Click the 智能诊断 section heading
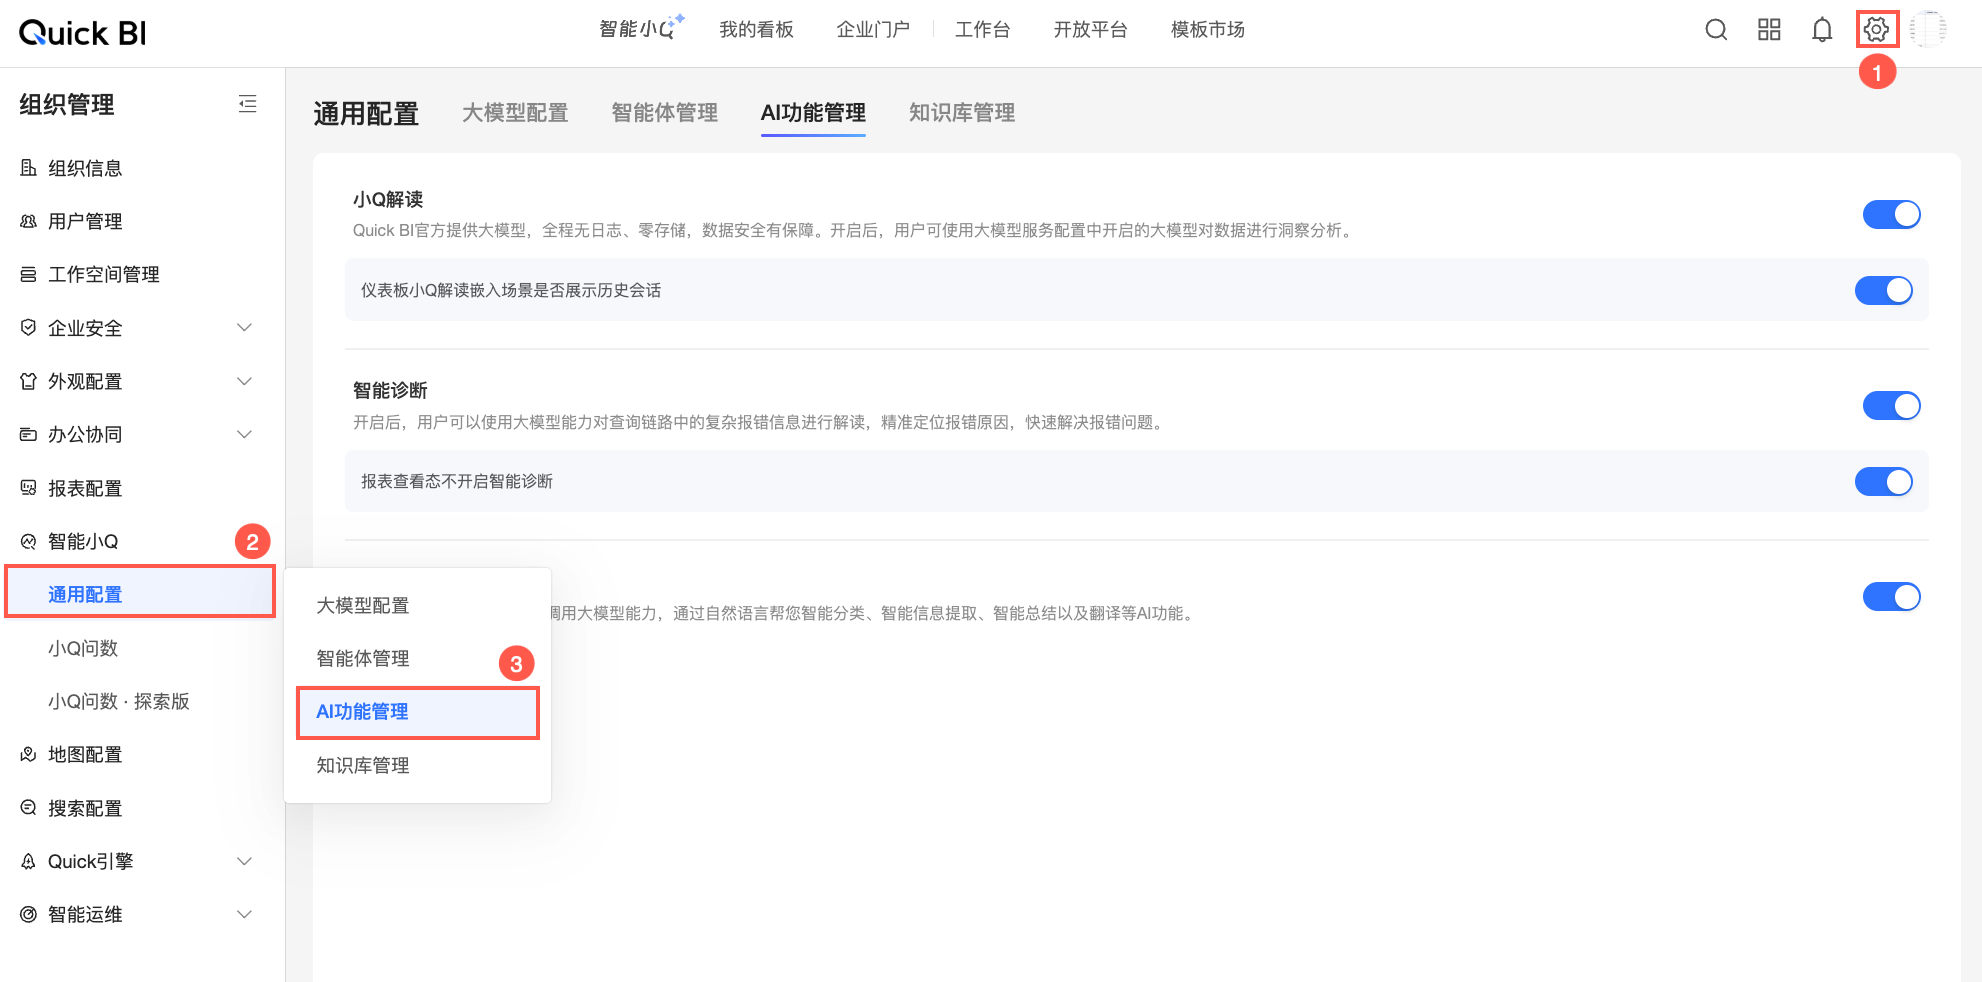This screenshot has width=1982, height=982. [x=390, y=390]
